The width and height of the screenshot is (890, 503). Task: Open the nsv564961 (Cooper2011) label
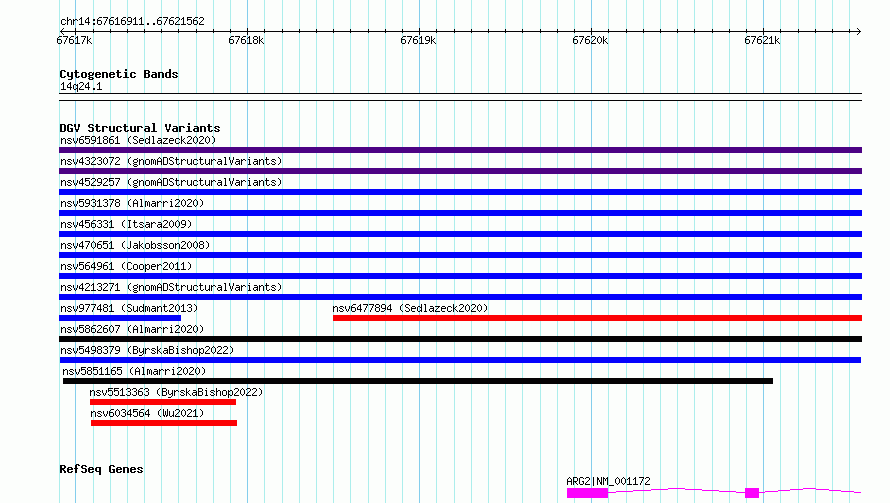(x=126, y=266)
